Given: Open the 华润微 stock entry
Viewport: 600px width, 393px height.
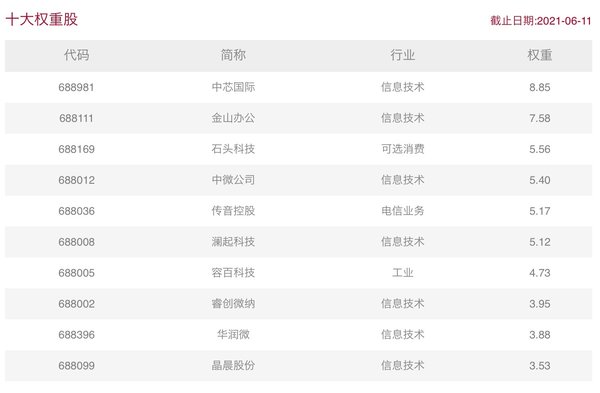Looking at the screenshot, I should [x=233, y=335].
